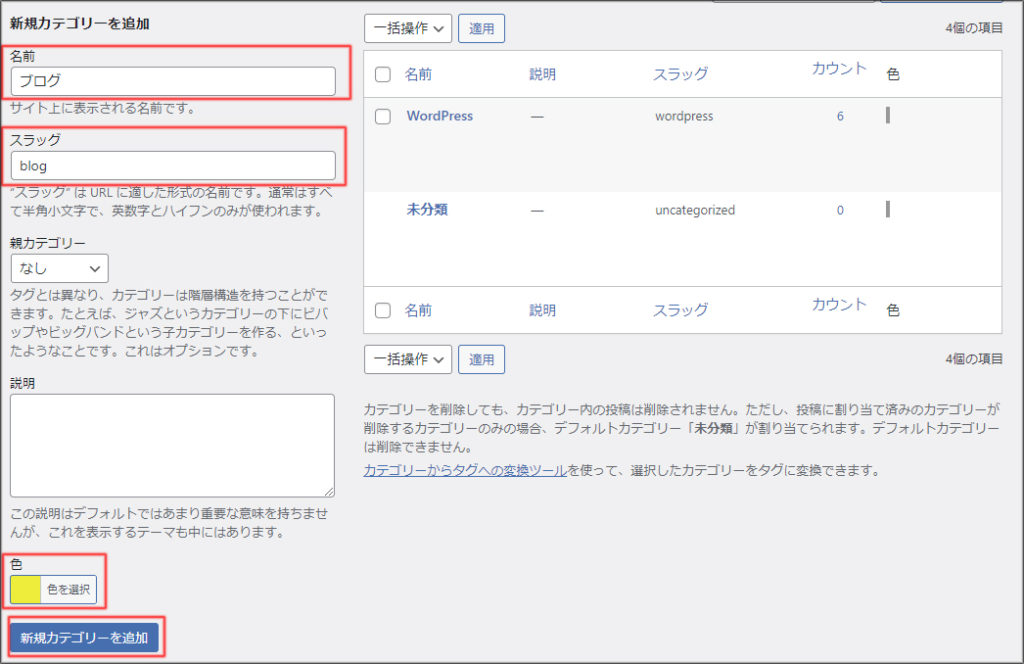Click the スラッグ input field containing blog
This screenshot has width=1024, height=664.
[173, 165]
